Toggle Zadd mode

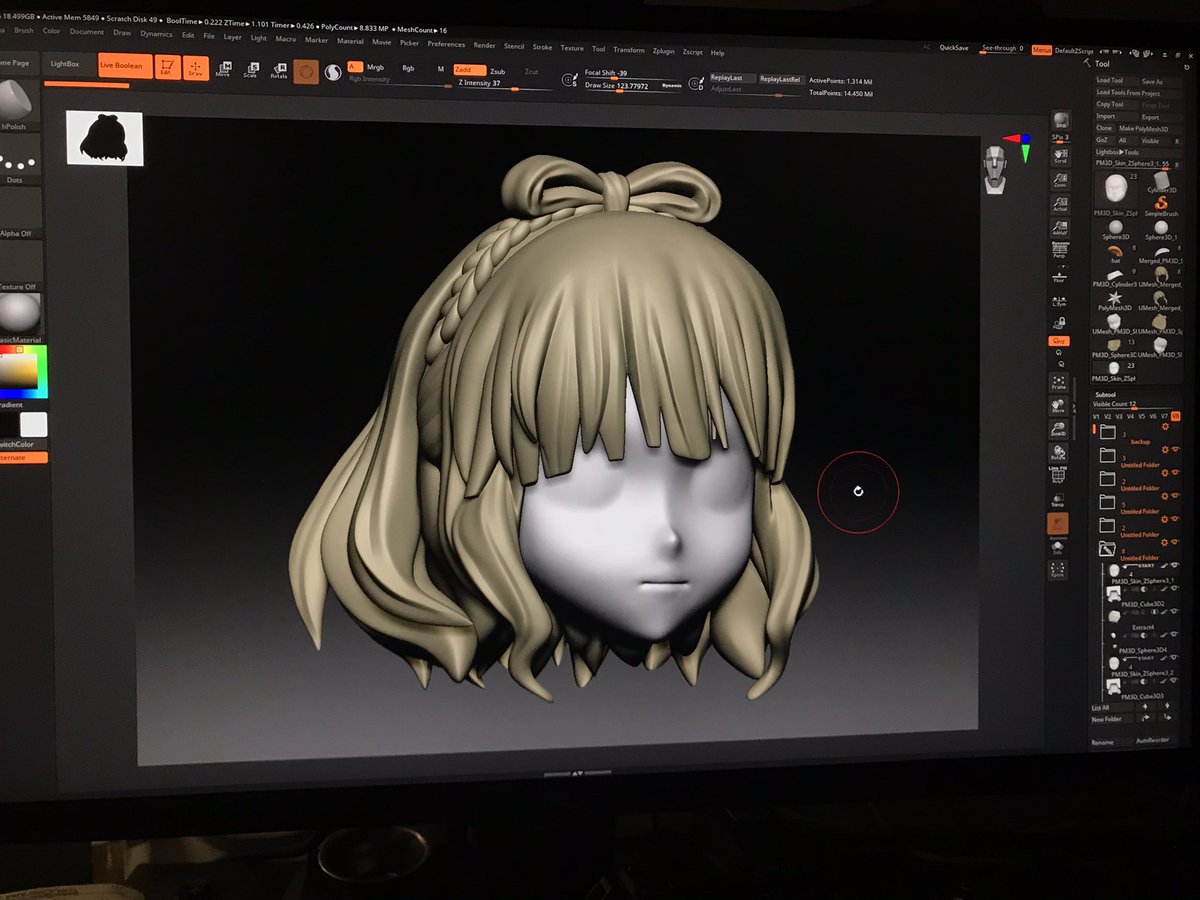click(x=469, y=70)
